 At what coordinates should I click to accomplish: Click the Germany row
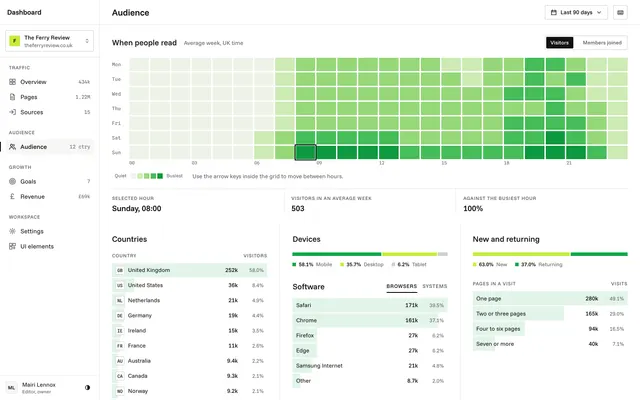189,316
